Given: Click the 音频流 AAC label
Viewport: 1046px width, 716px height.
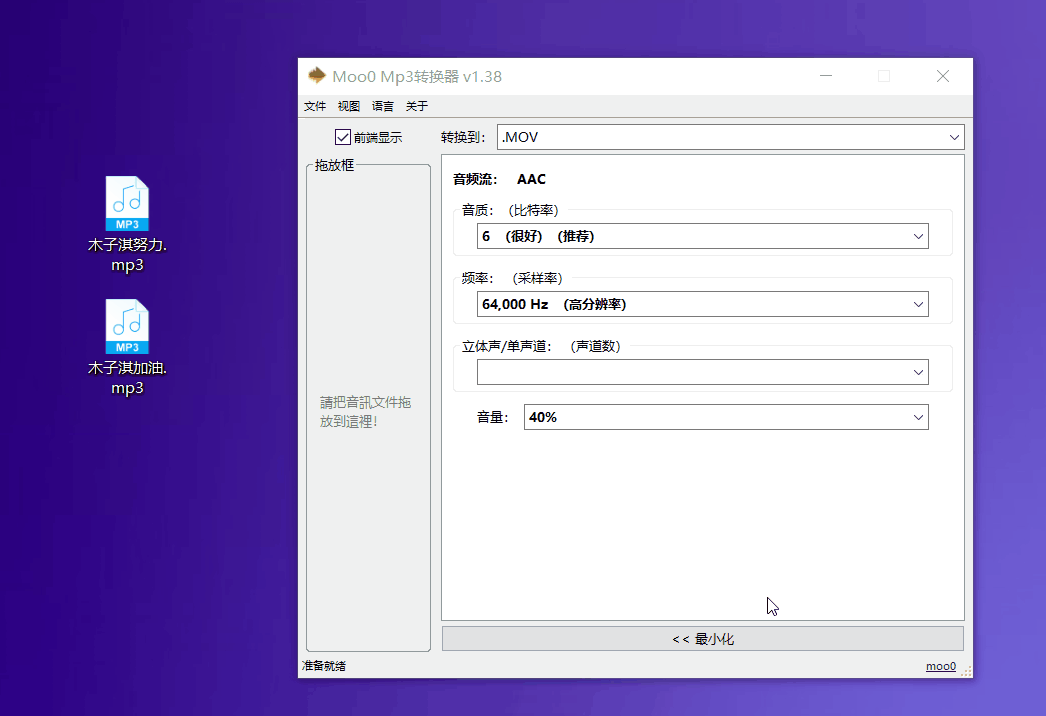Looking at the screenshot, I should coord(499,179).
